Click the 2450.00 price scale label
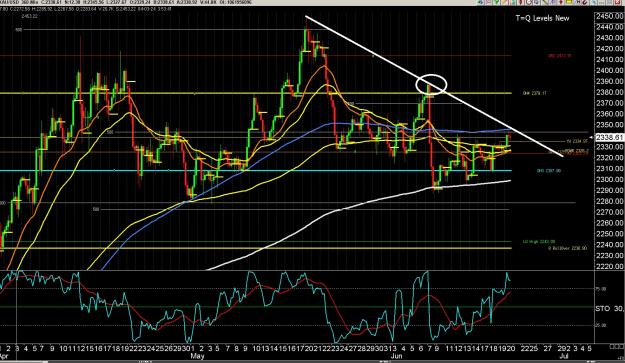 pyautogui.click(x=609, y=16)
